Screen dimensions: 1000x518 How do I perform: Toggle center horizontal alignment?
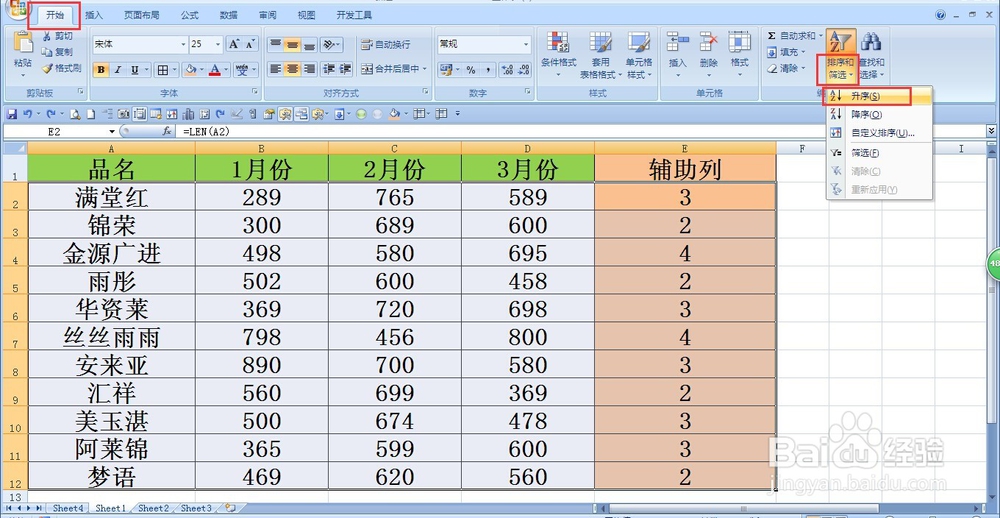click(292, 68)
